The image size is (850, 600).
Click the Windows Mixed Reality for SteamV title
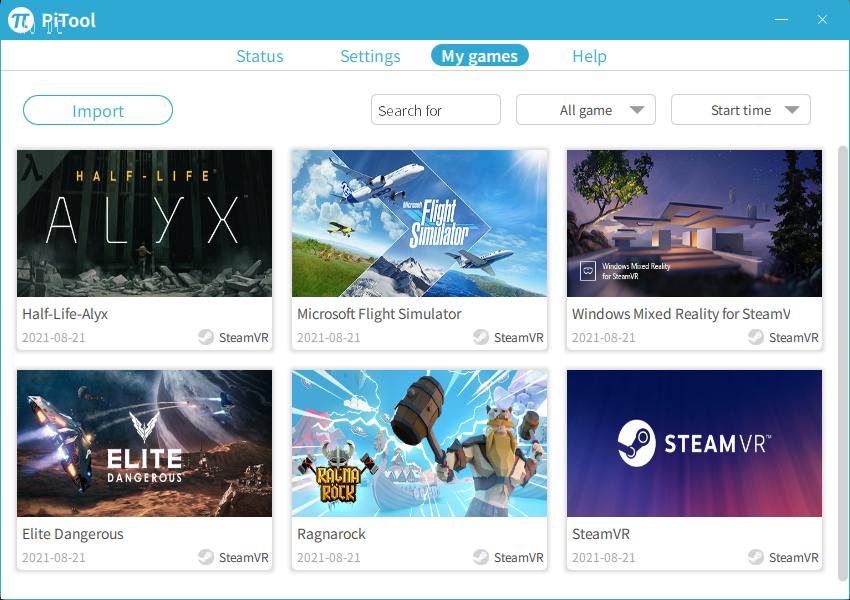(x=681, y=314)
